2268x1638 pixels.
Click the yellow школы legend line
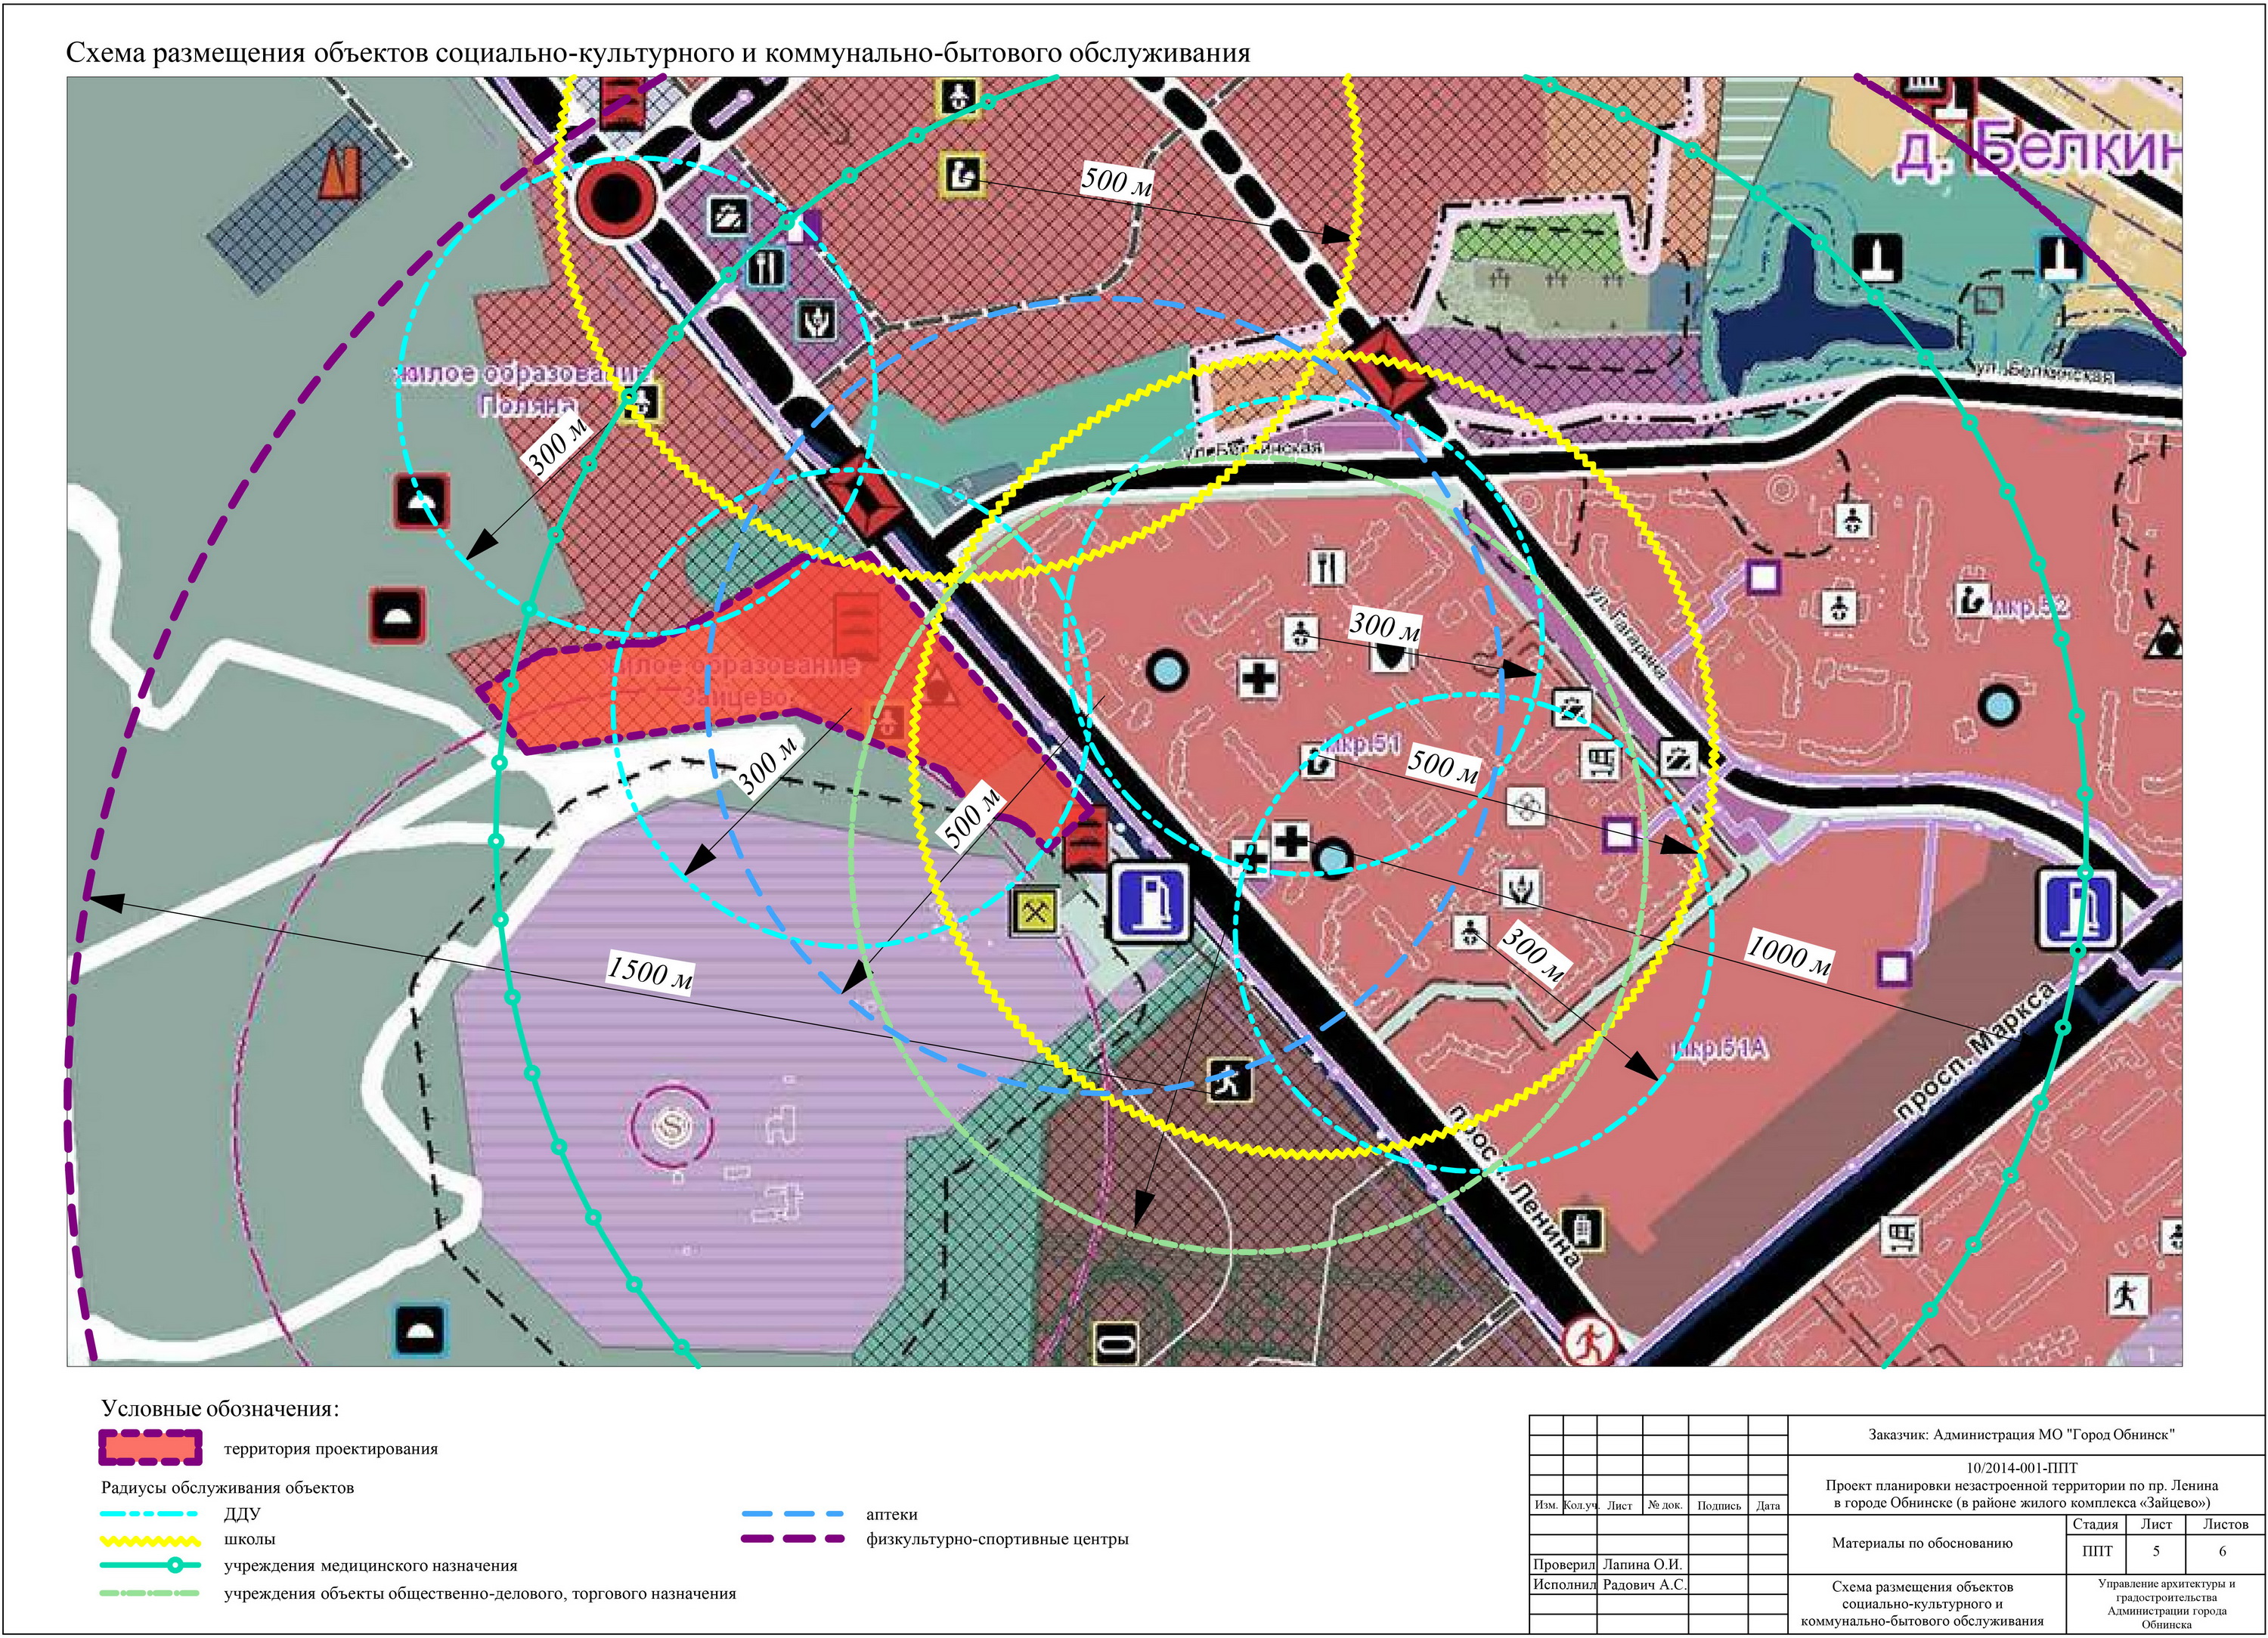click(x=150, y=1540)
